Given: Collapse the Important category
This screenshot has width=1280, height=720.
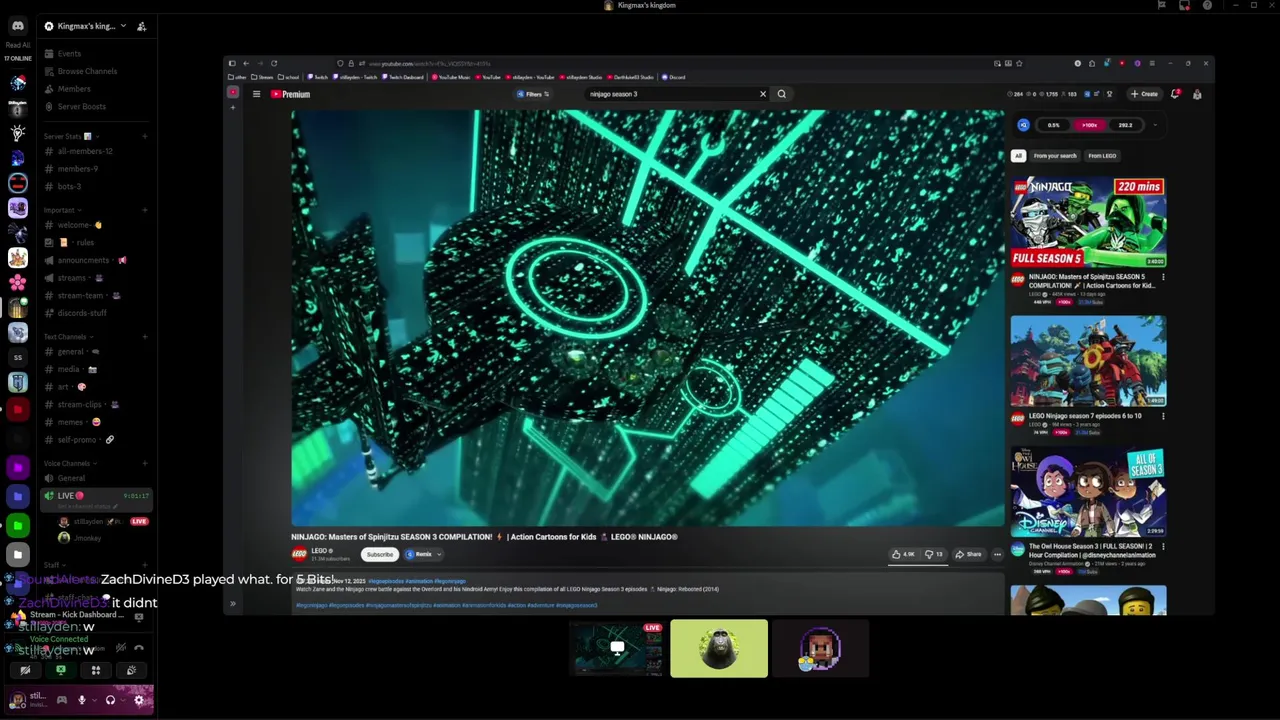Looking at the screenshot, I should [x=60, y=210].
